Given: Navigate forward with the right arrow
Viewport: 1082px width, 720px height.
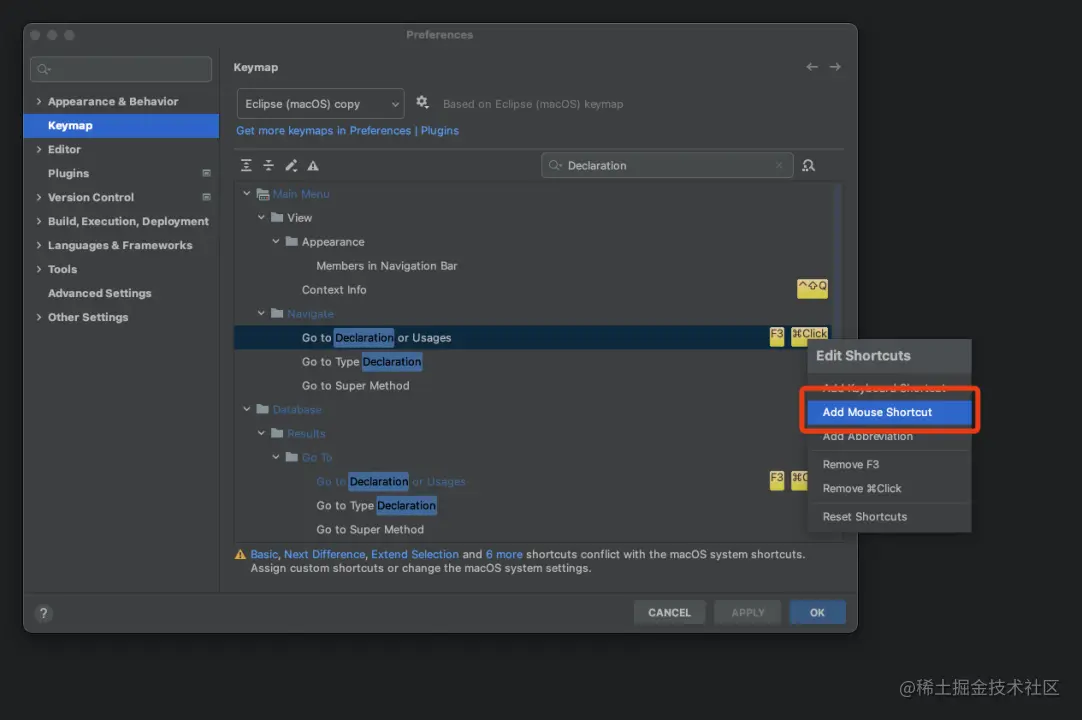Looking at the screenshot, I should pyautogui.click(x=835, y=67).
